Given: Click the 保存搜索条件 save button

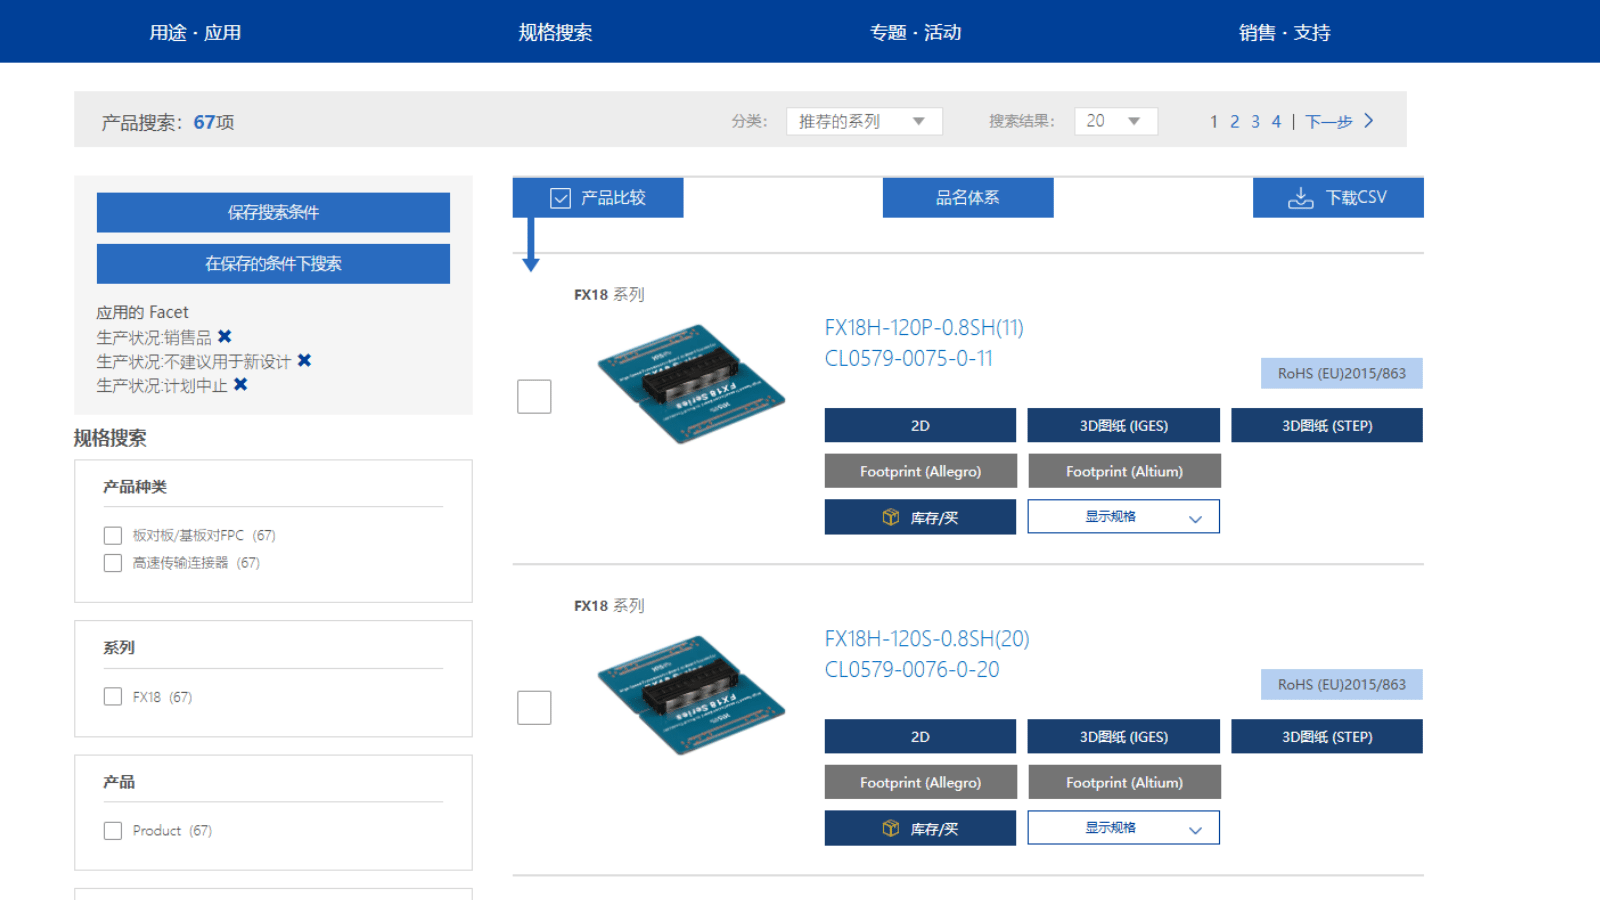Looking at the screenshot, I should 272,212.
